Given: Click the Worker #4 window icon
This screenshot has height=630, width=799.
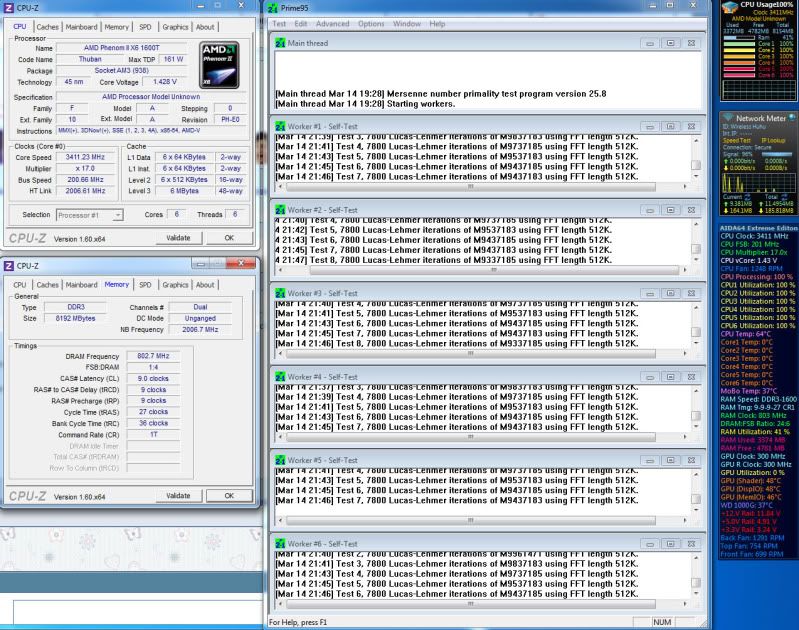Looking at the screenshot, I should point(279,377).
